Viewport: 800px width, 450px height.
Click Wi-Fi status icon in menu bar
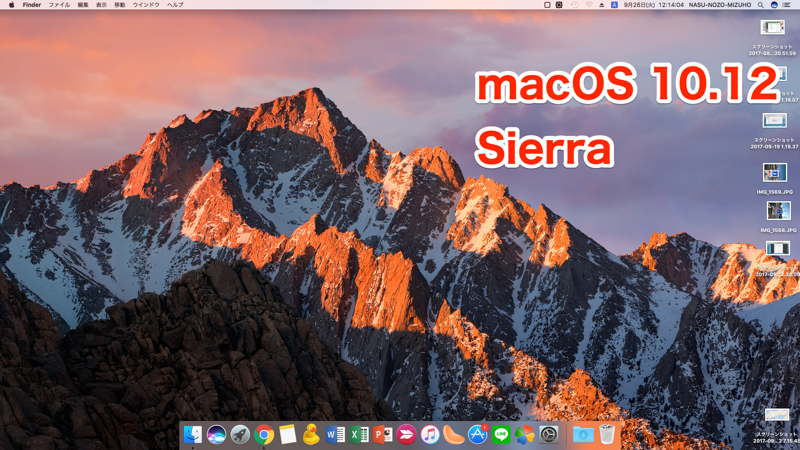[x=589, y=5]
